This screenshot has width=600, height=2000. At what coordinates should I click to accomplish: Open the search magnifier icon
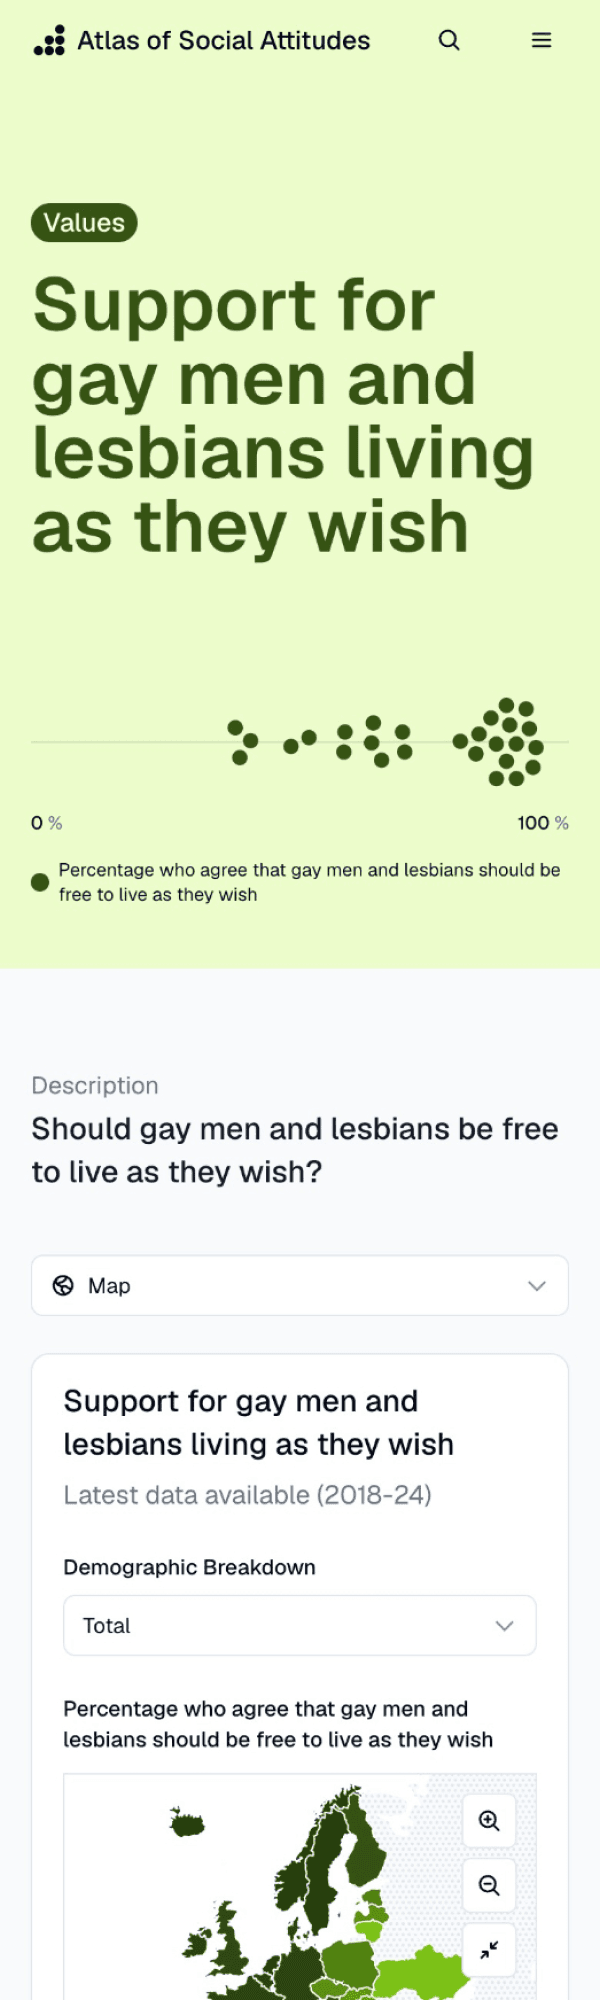pos(449,40)
